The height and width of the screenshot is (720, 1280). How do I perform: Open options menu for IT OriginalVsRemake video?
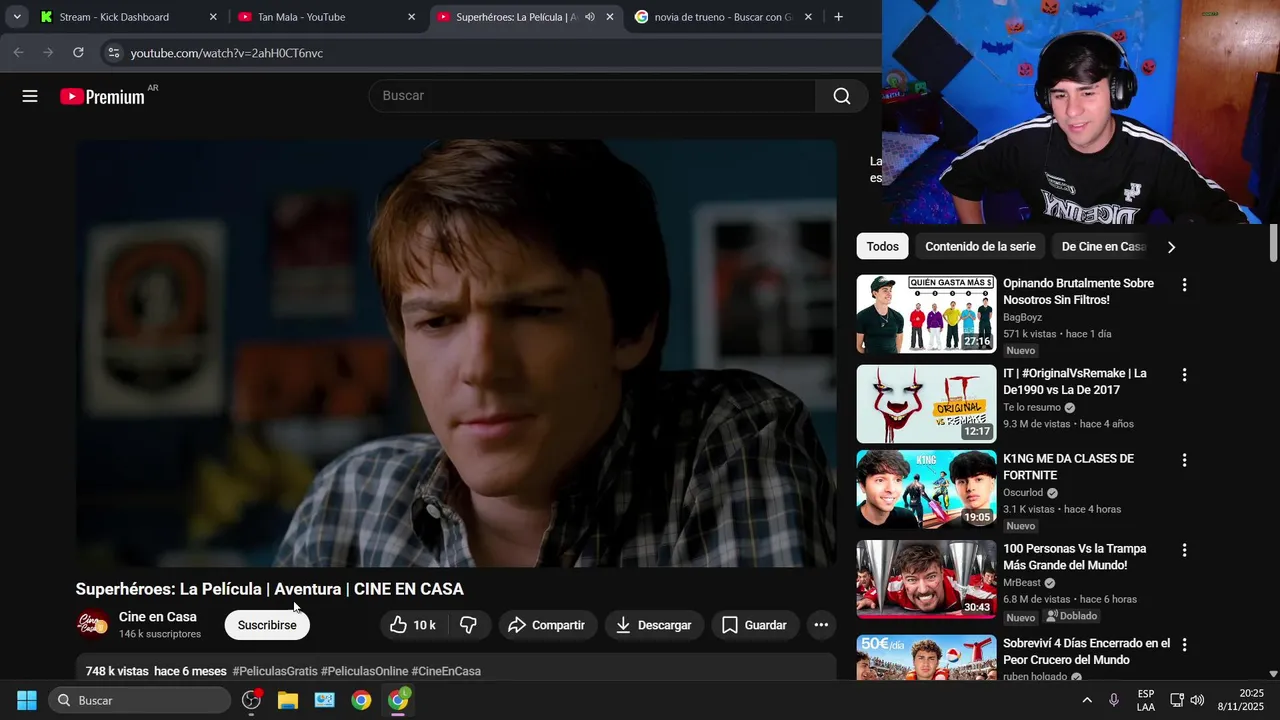click(x=1184, y=375)
